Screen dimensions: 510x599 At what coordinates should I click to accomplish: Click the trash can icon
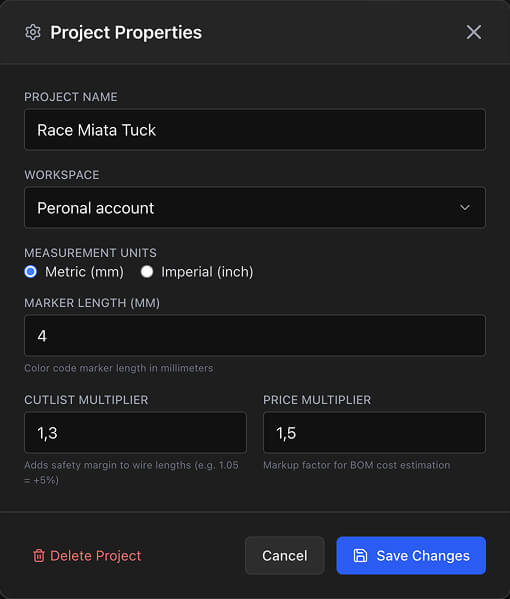[39, 555]
